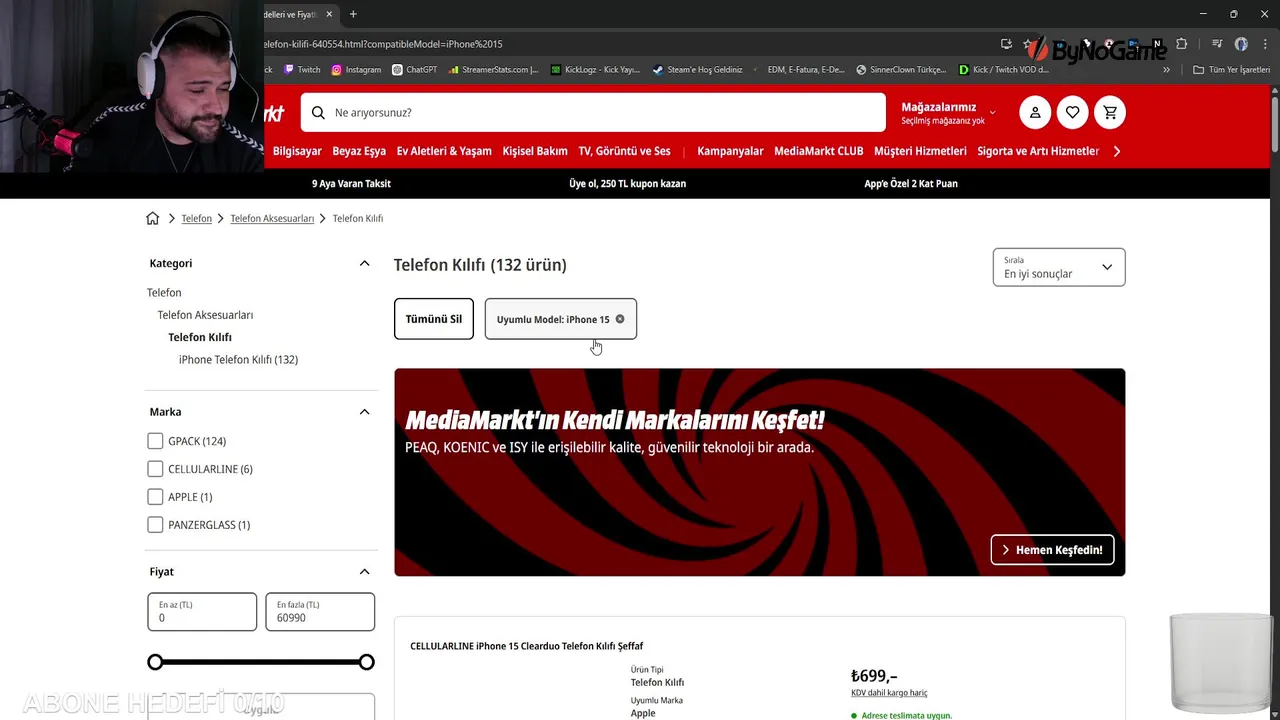Viewport: 1280px width, 720px height.
Task: Open Chrome profile avatar
Action: pyautogui.click(x=1241, y=44)
